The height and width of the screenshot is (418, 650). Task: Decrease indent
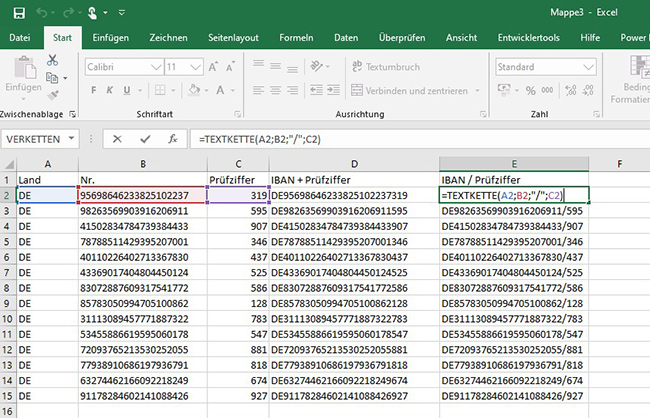[x=317, y=90]
